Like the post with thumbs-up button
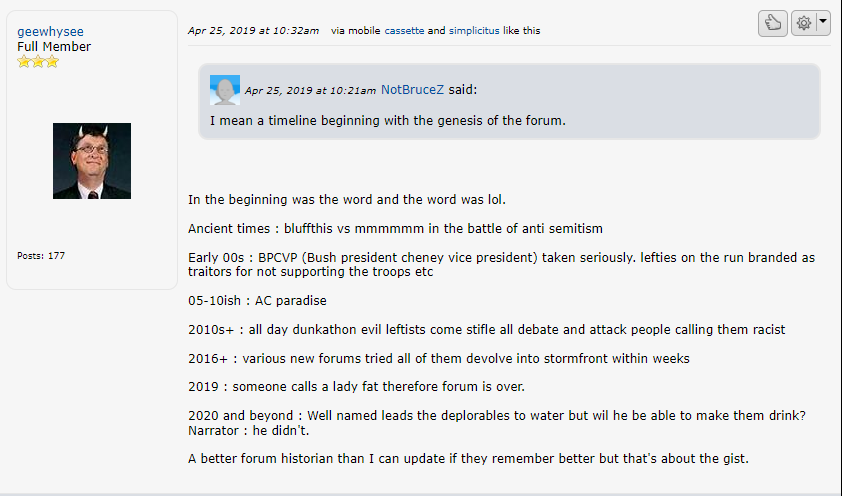This screenshot has height=496, width=844. (x=772, y=22)
